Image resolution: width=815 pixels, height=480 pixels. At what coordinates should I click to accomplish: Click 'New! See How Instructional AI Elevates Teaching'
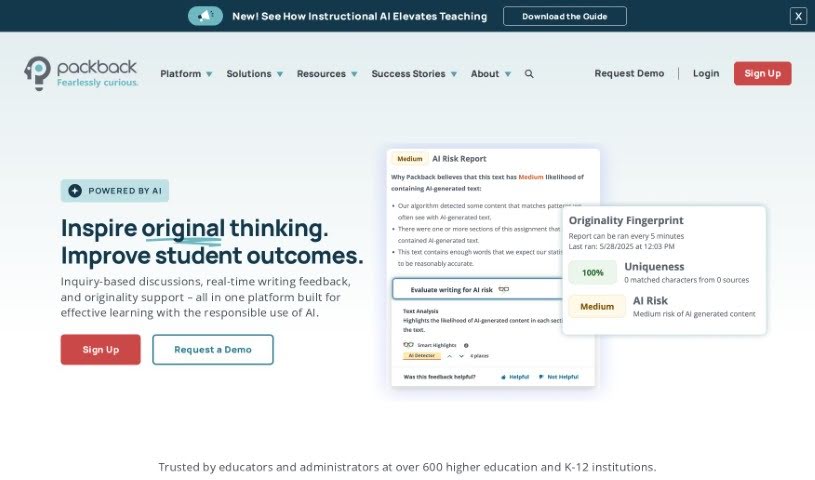pyautogui.click(x=360, y=16)
